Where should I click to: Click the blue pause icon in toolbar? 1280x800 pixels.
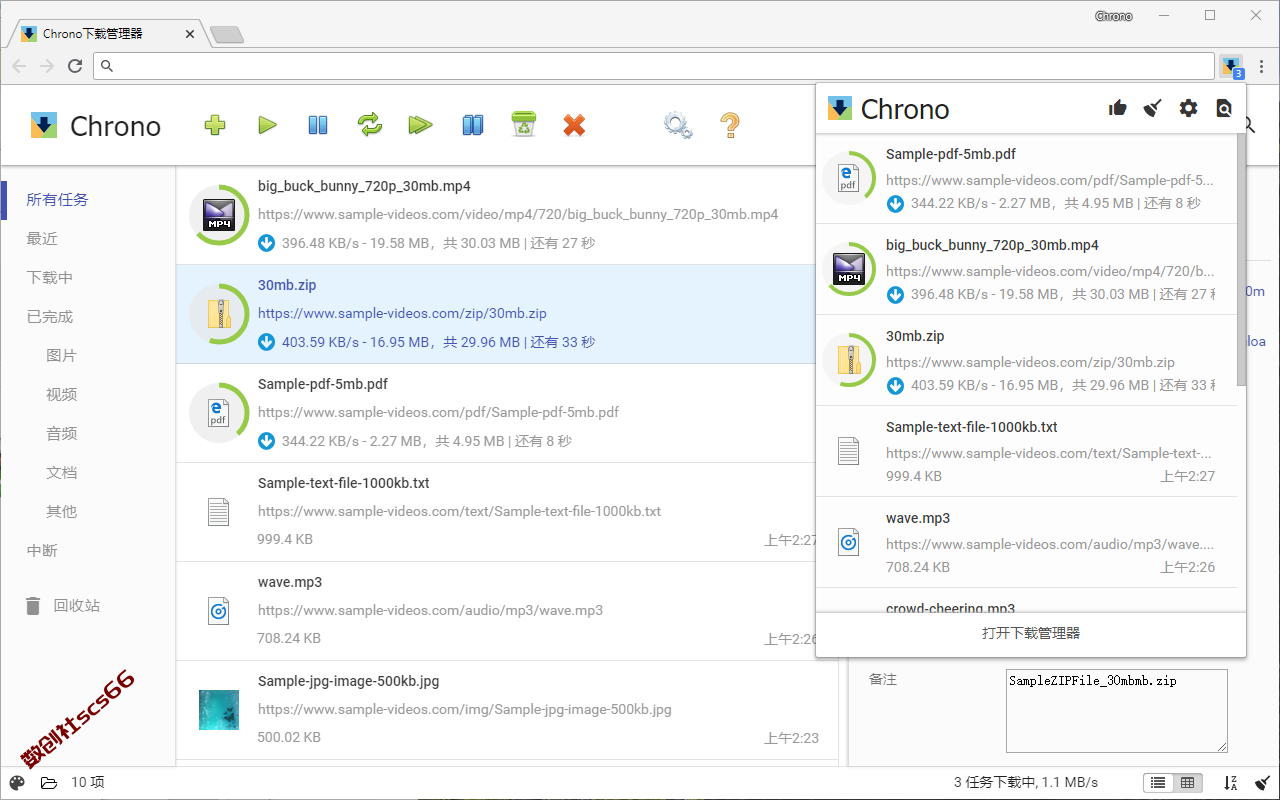pyautogui.click(x=318, y=125)
